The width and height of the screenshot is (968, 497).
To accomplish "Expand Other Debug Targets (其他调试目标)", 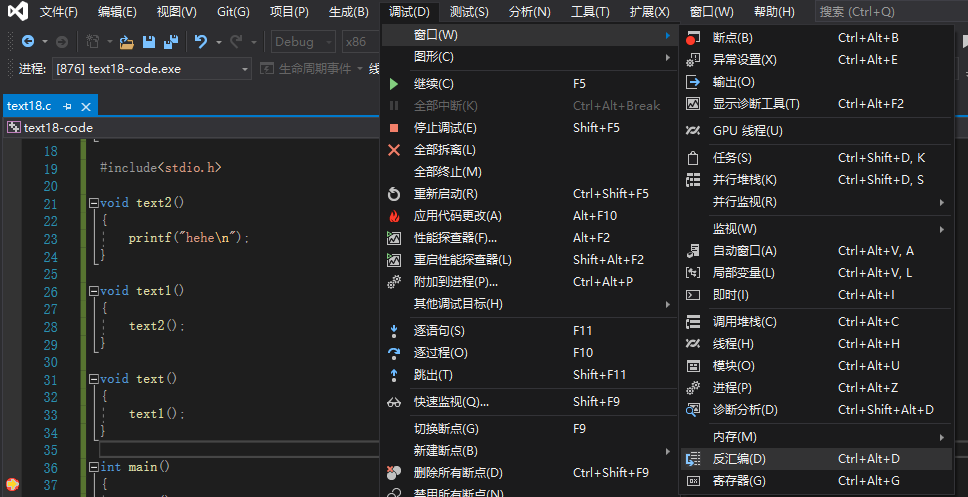I will (528, 304).
